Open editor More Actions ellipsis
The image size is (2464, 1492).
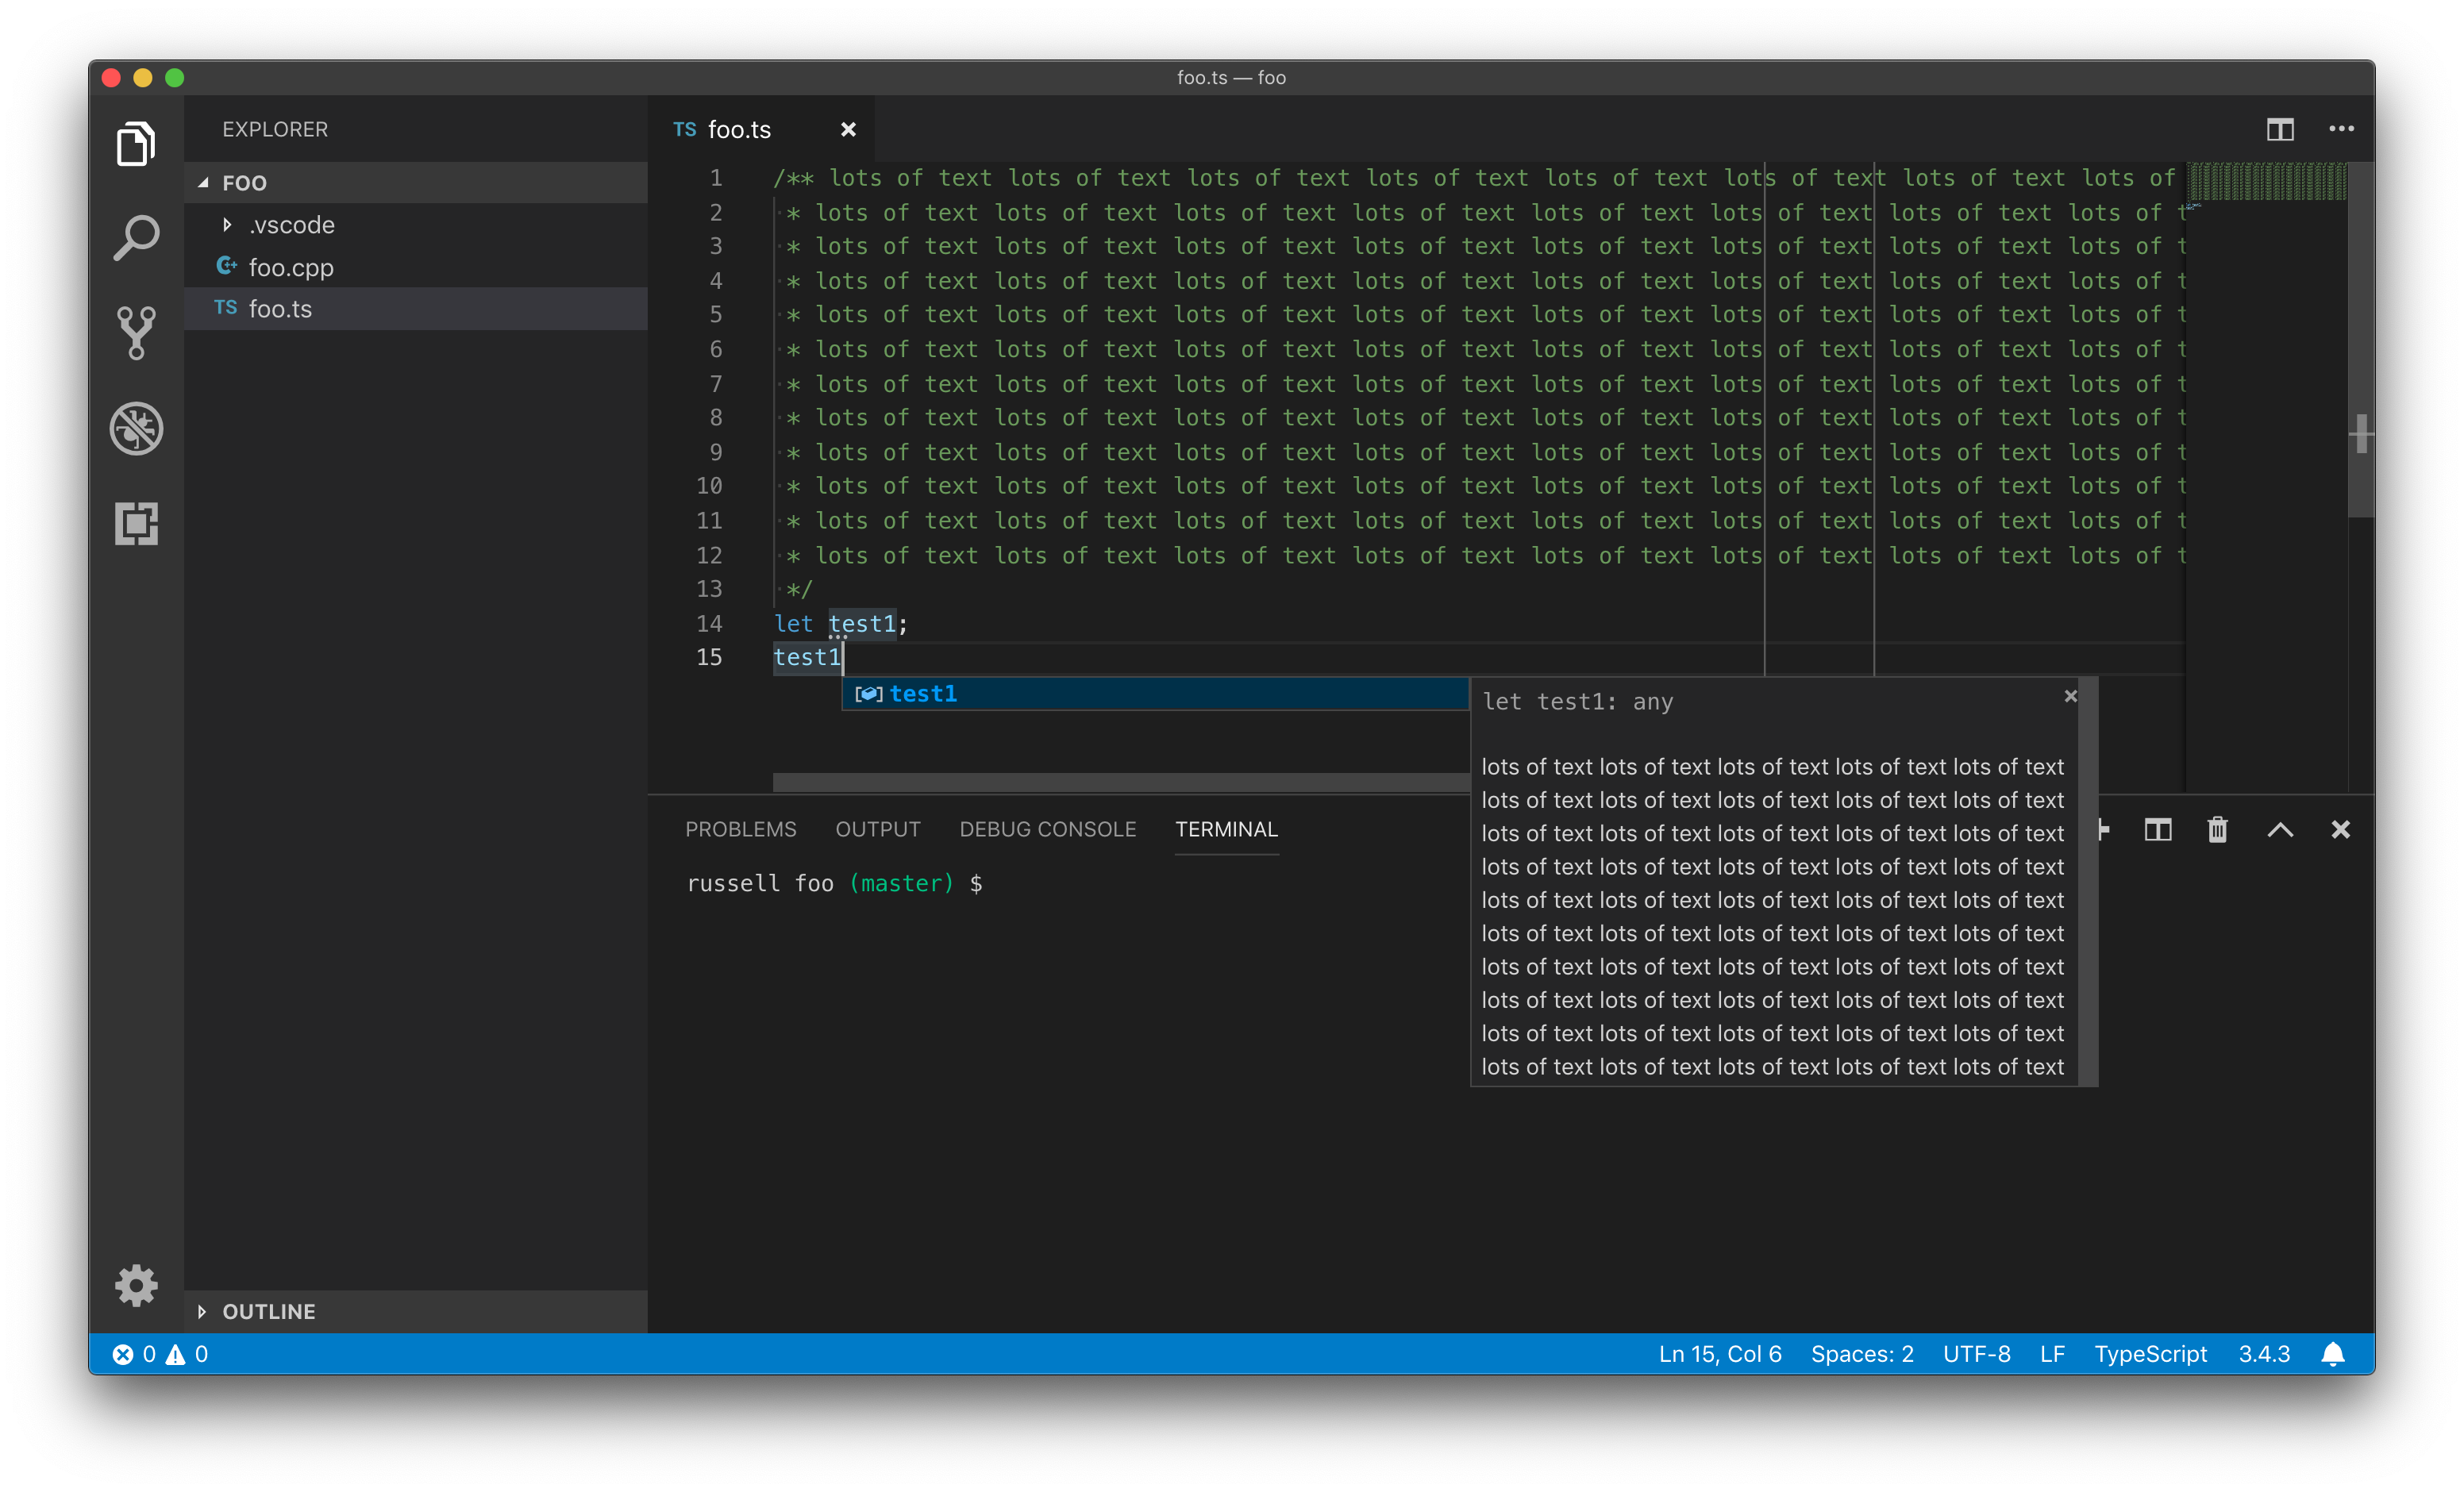click(x=2341, y=129)
